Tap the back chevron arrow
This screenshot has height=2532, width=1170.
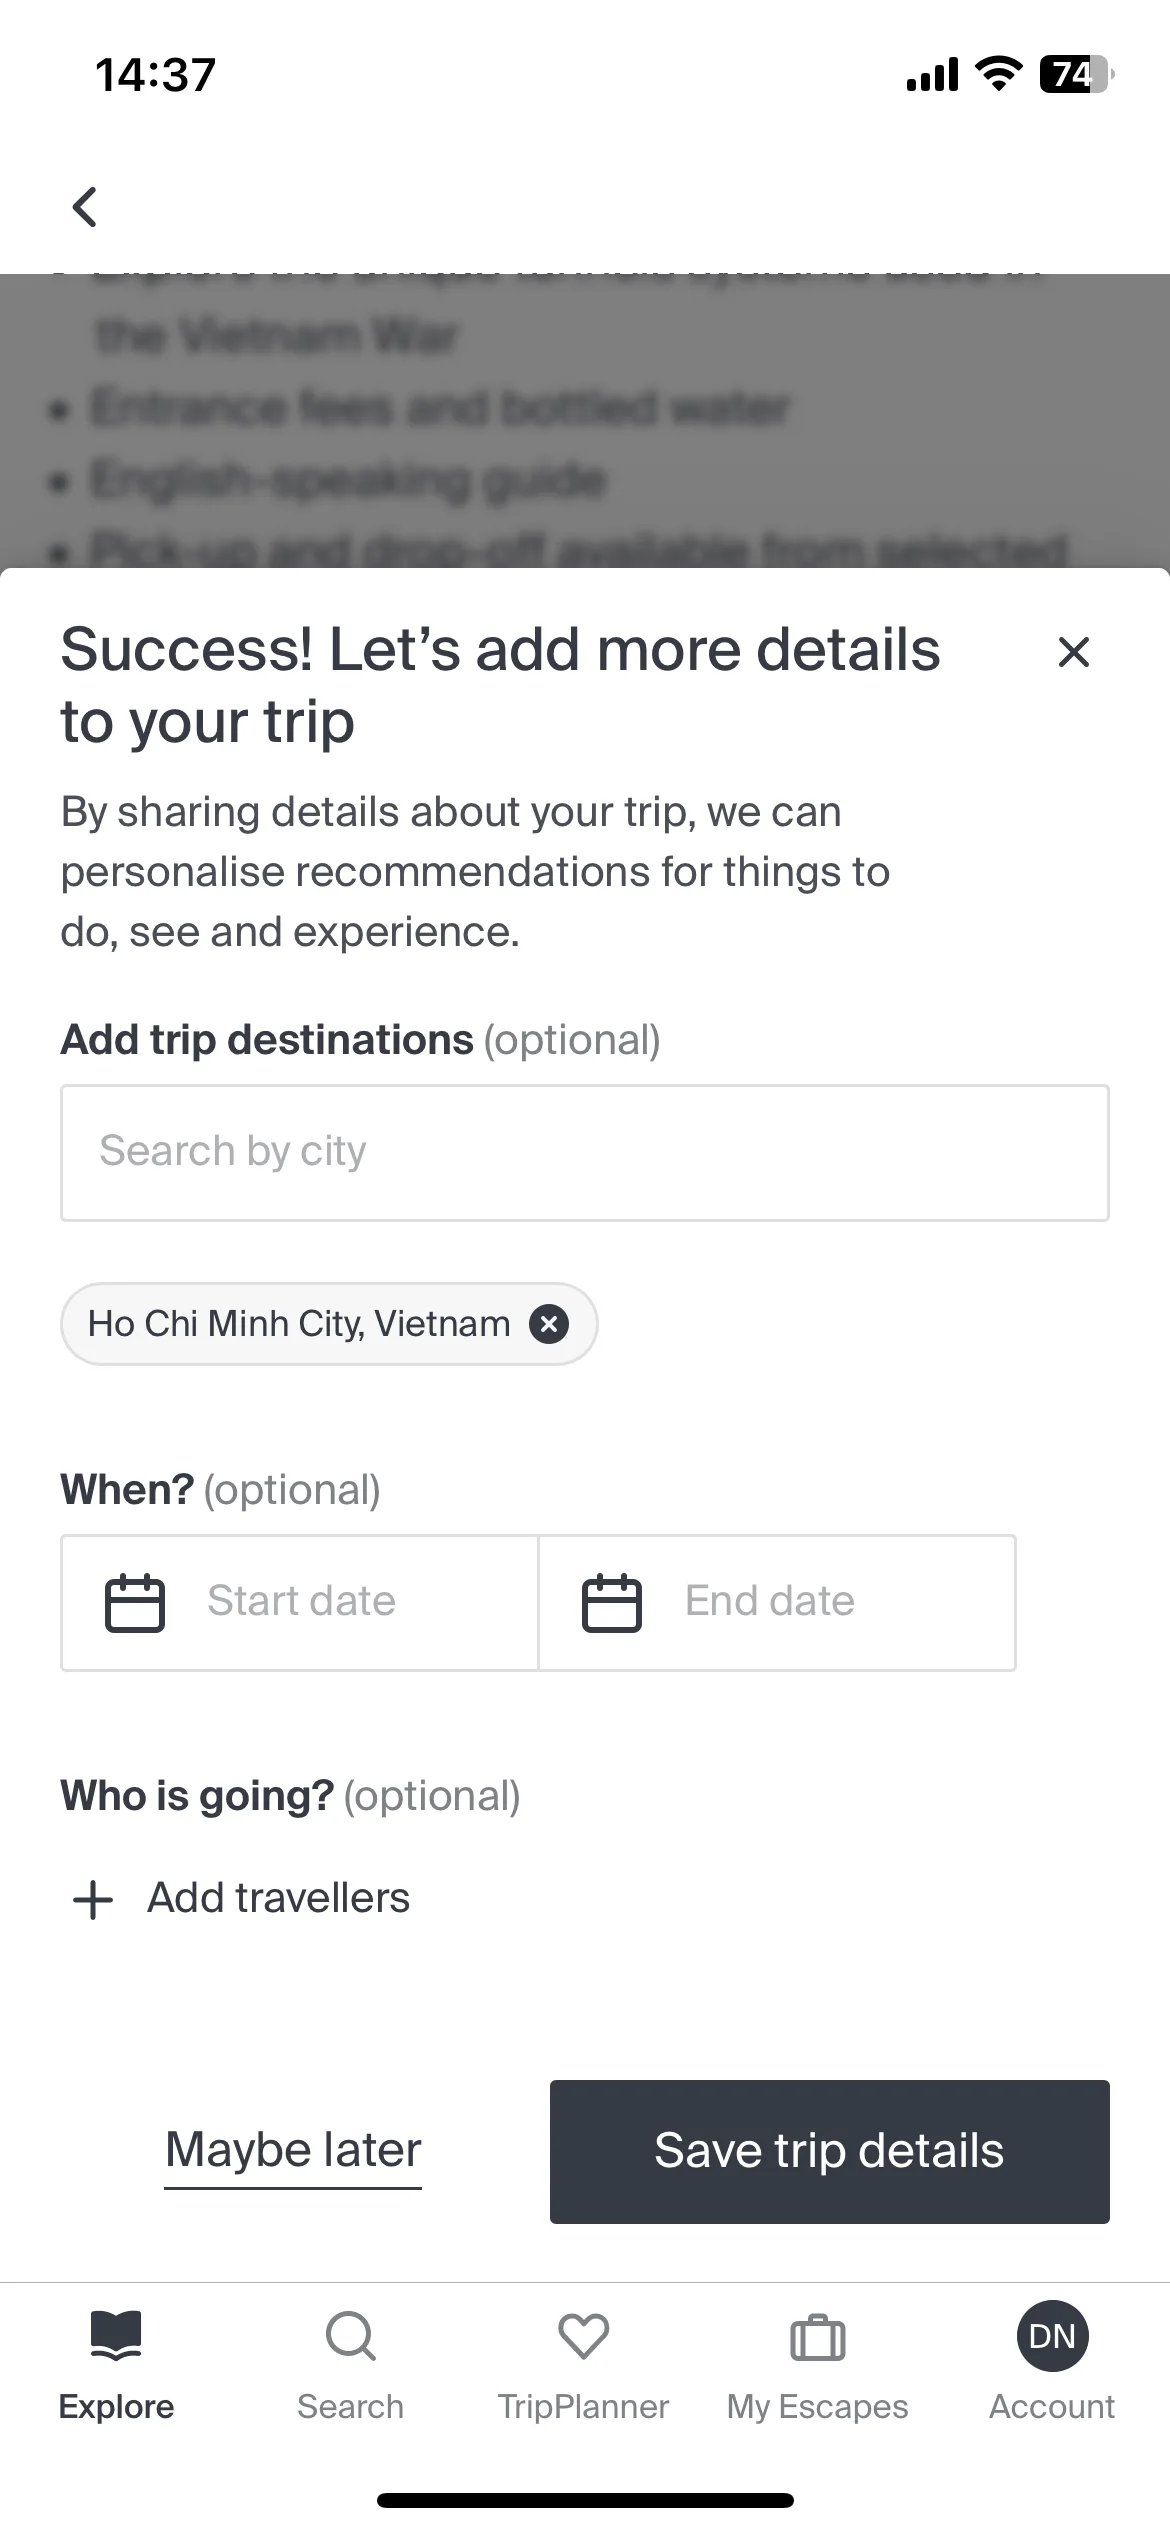tap(85, 207)
